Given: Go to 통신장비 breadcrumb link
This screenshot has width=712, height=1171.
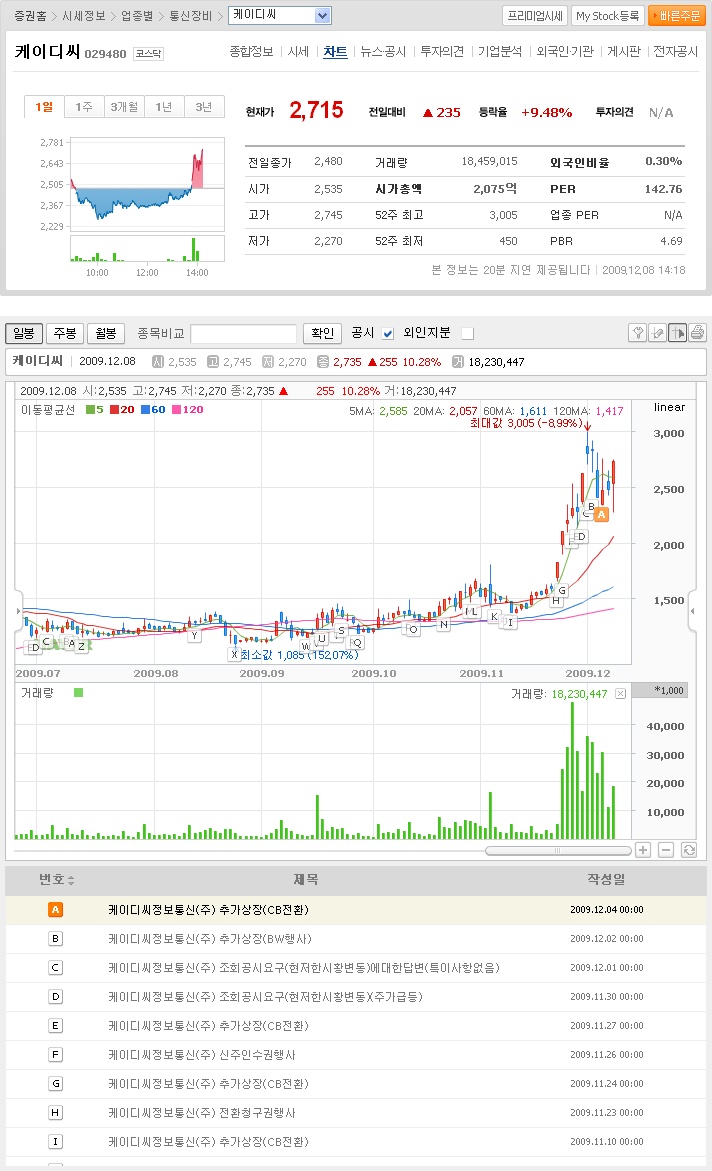Looking at the screenshot, I should (x=190, y=16).
